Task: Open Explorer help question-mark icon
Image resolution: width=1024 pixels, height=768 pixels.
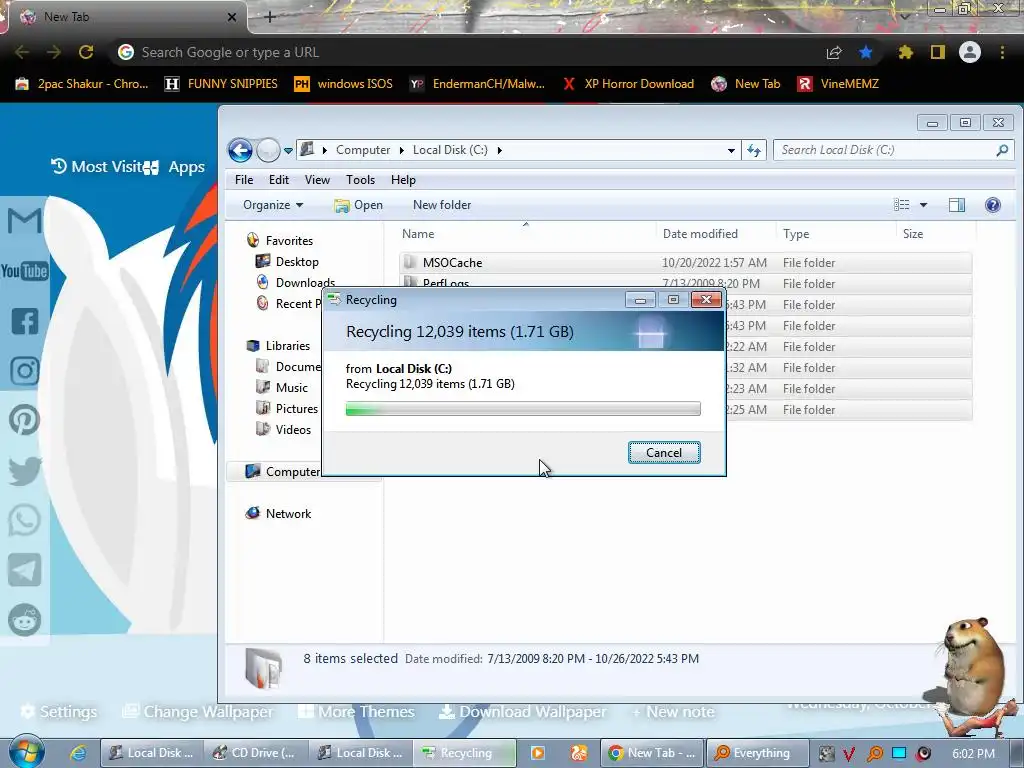Action: (993, 205)
